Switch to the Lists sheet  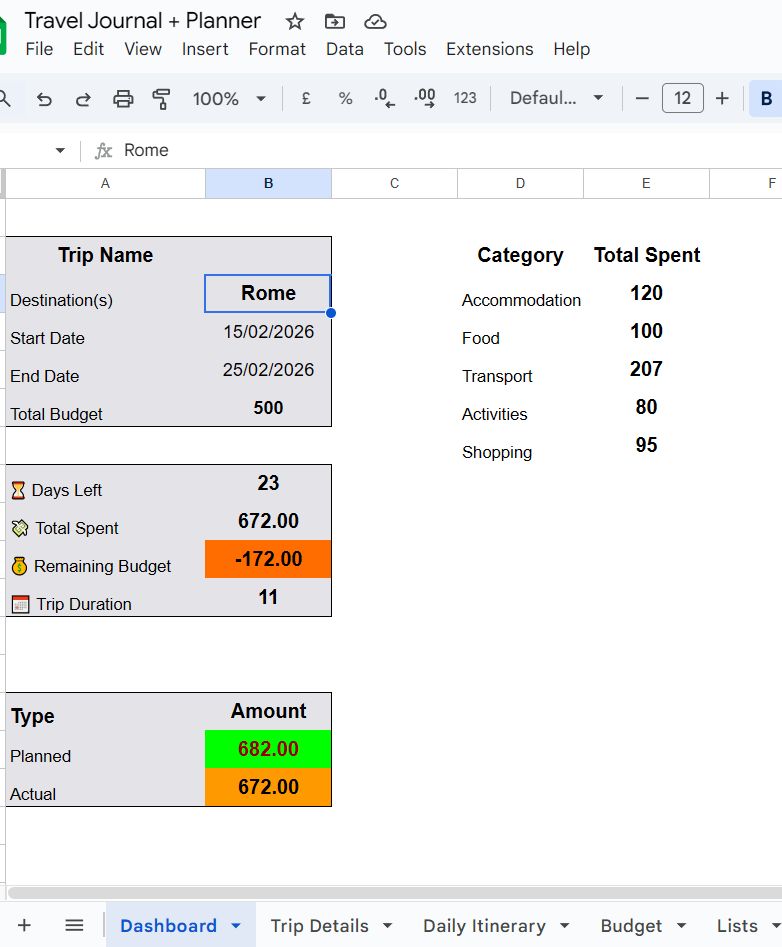pyautogui.click(x=737, y=925)
